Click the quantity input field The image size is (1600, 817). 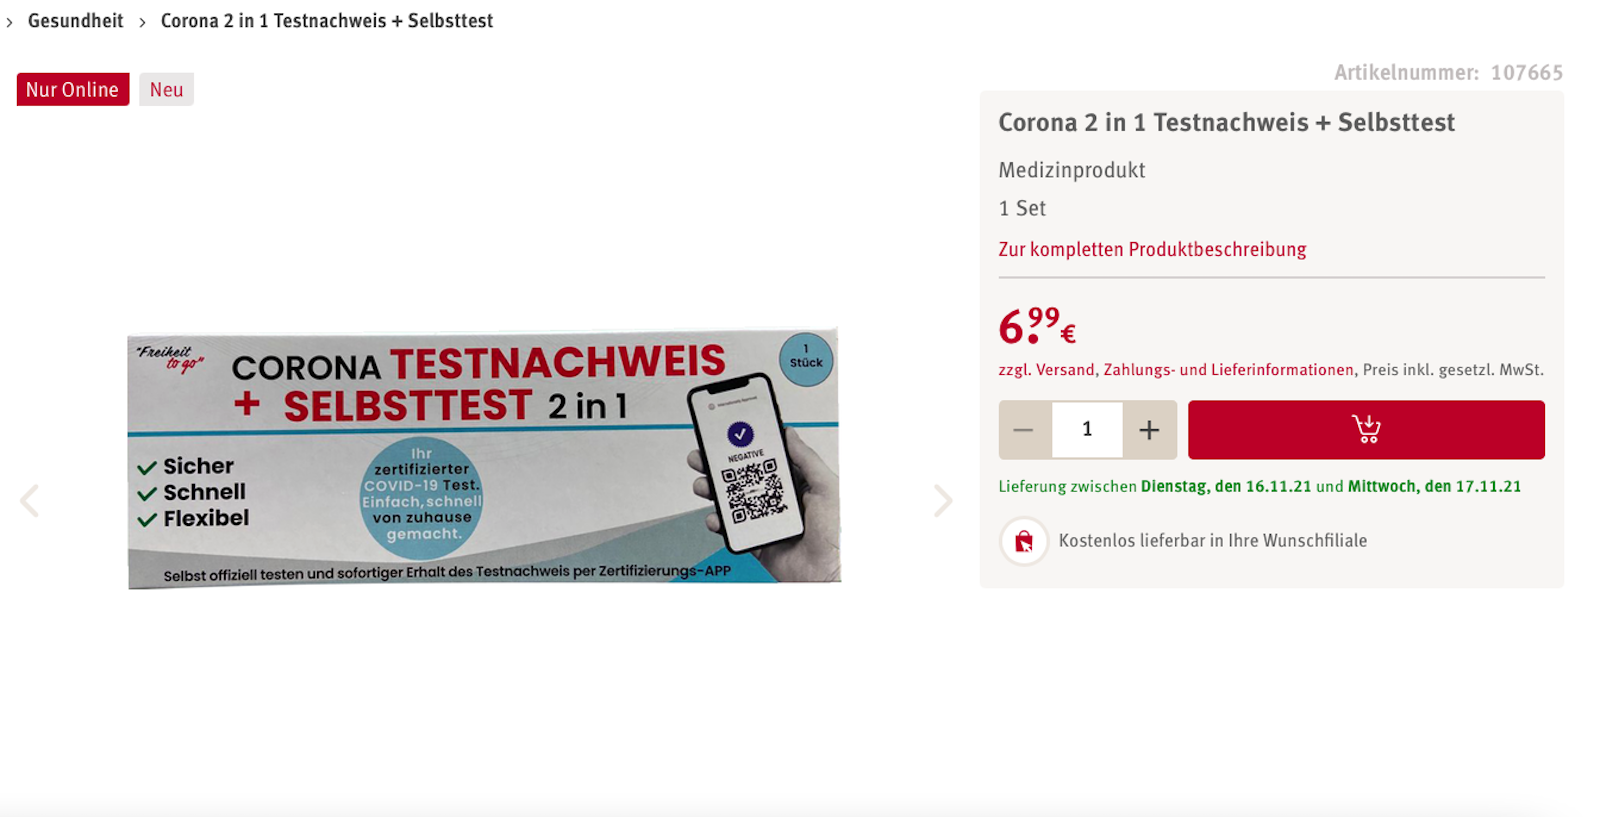(1087, 430)
